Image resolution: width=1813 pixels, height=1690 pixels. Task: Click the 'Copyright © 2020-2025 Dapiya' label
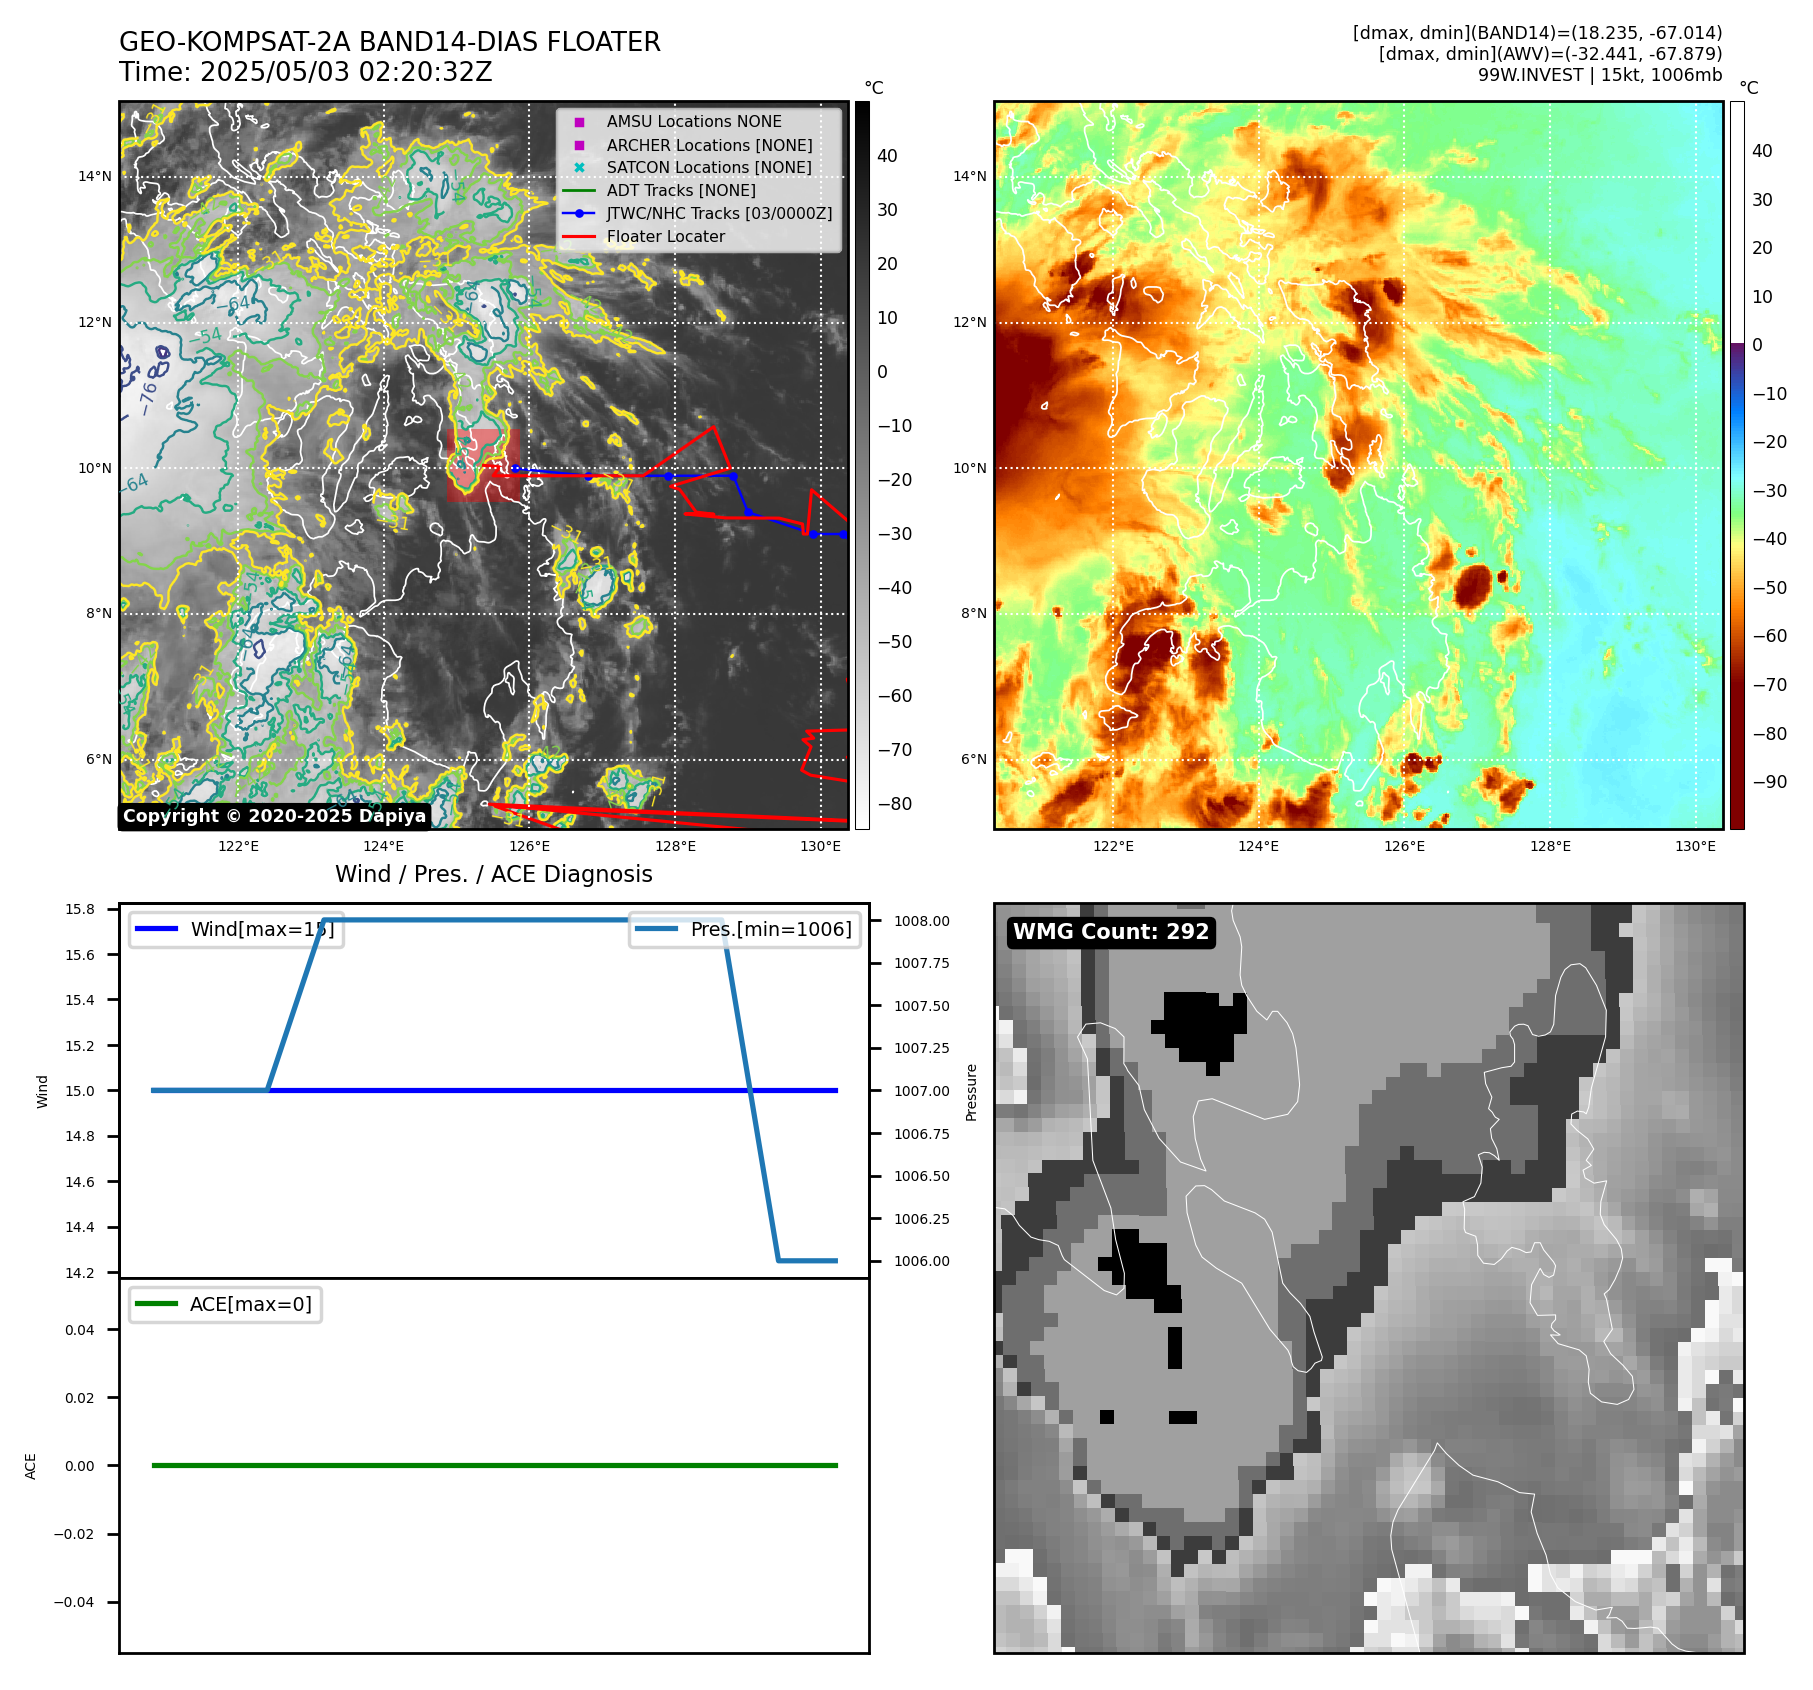click(275, 816)
